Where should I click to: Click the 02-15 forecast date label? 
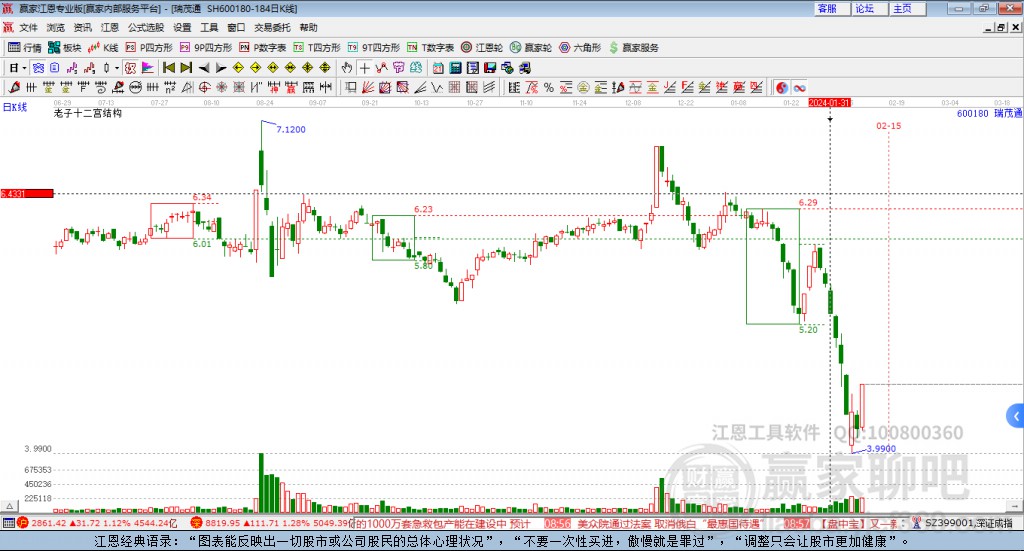coord(888,125)
